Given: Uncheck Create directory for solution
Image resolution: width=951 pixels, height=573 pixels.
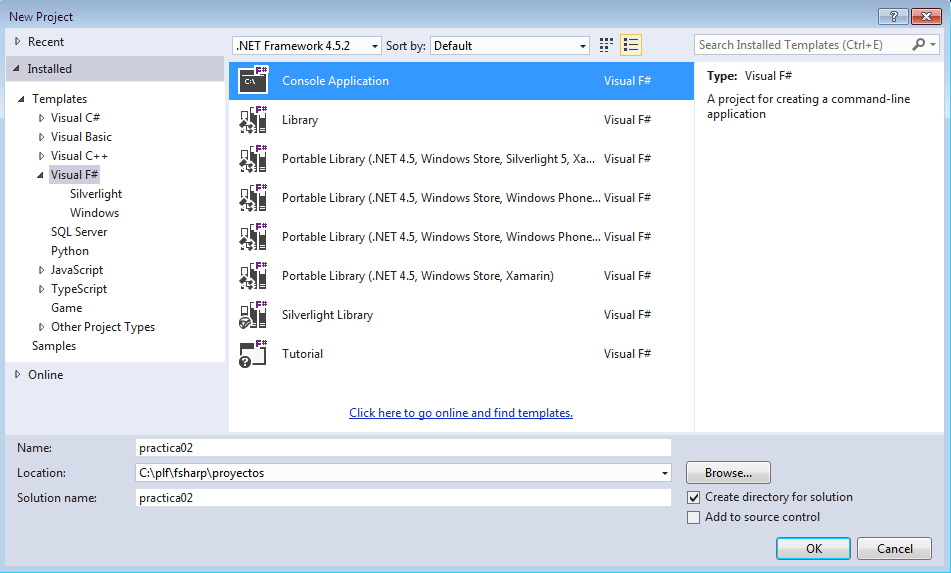Looking at the screenshot, I should [694, 497].
